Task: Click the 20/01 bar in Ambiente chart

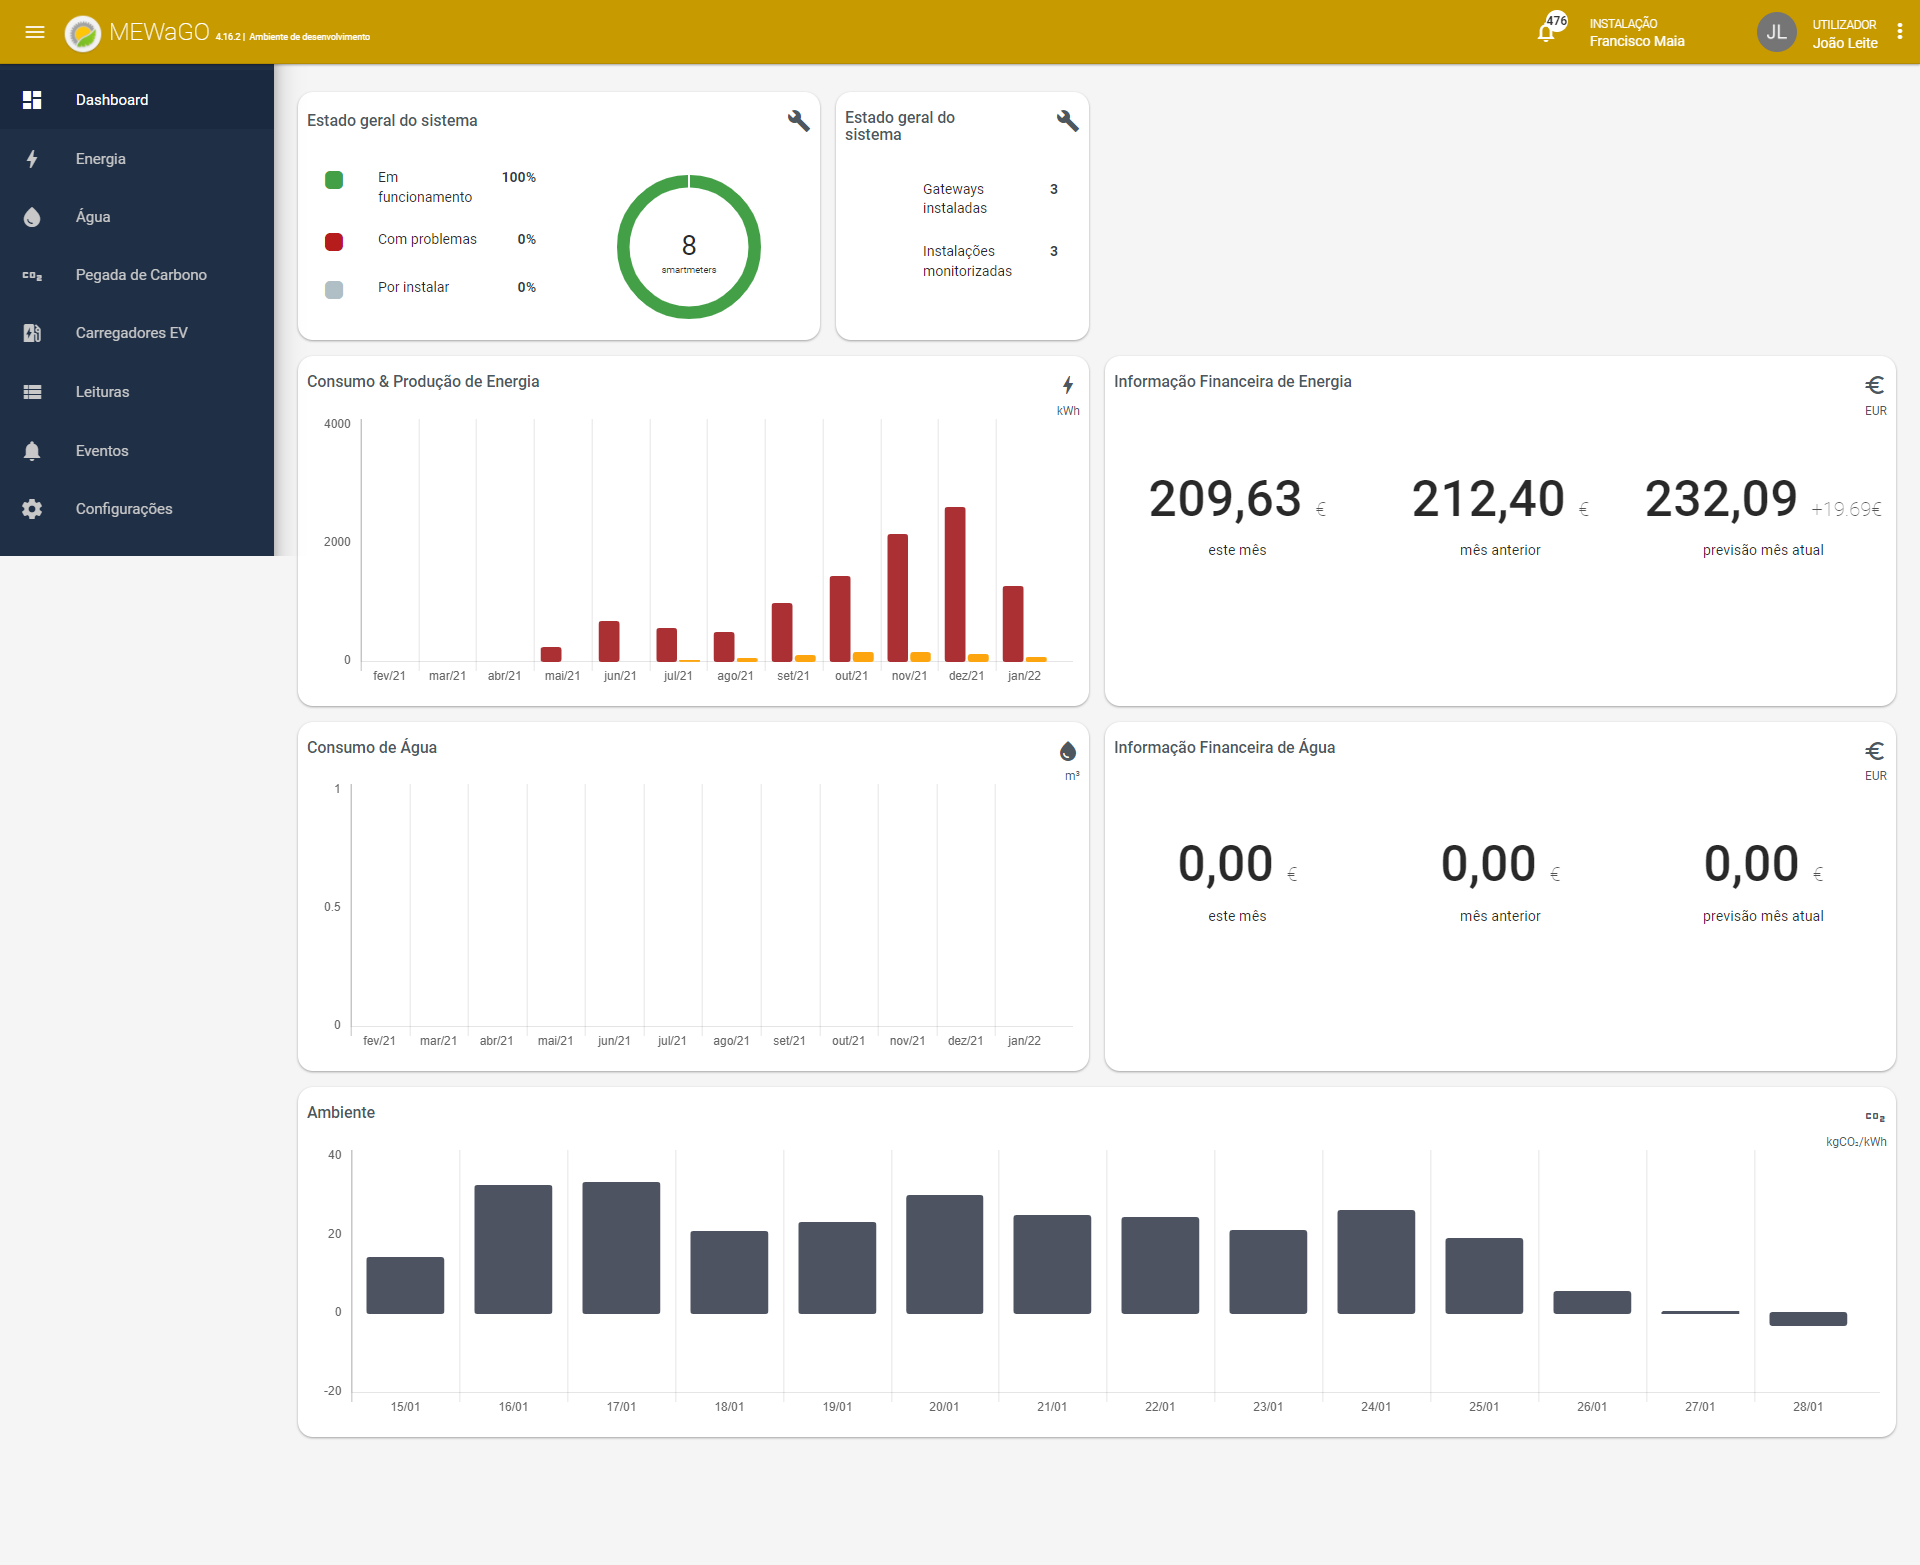Action: point(944,1254)
